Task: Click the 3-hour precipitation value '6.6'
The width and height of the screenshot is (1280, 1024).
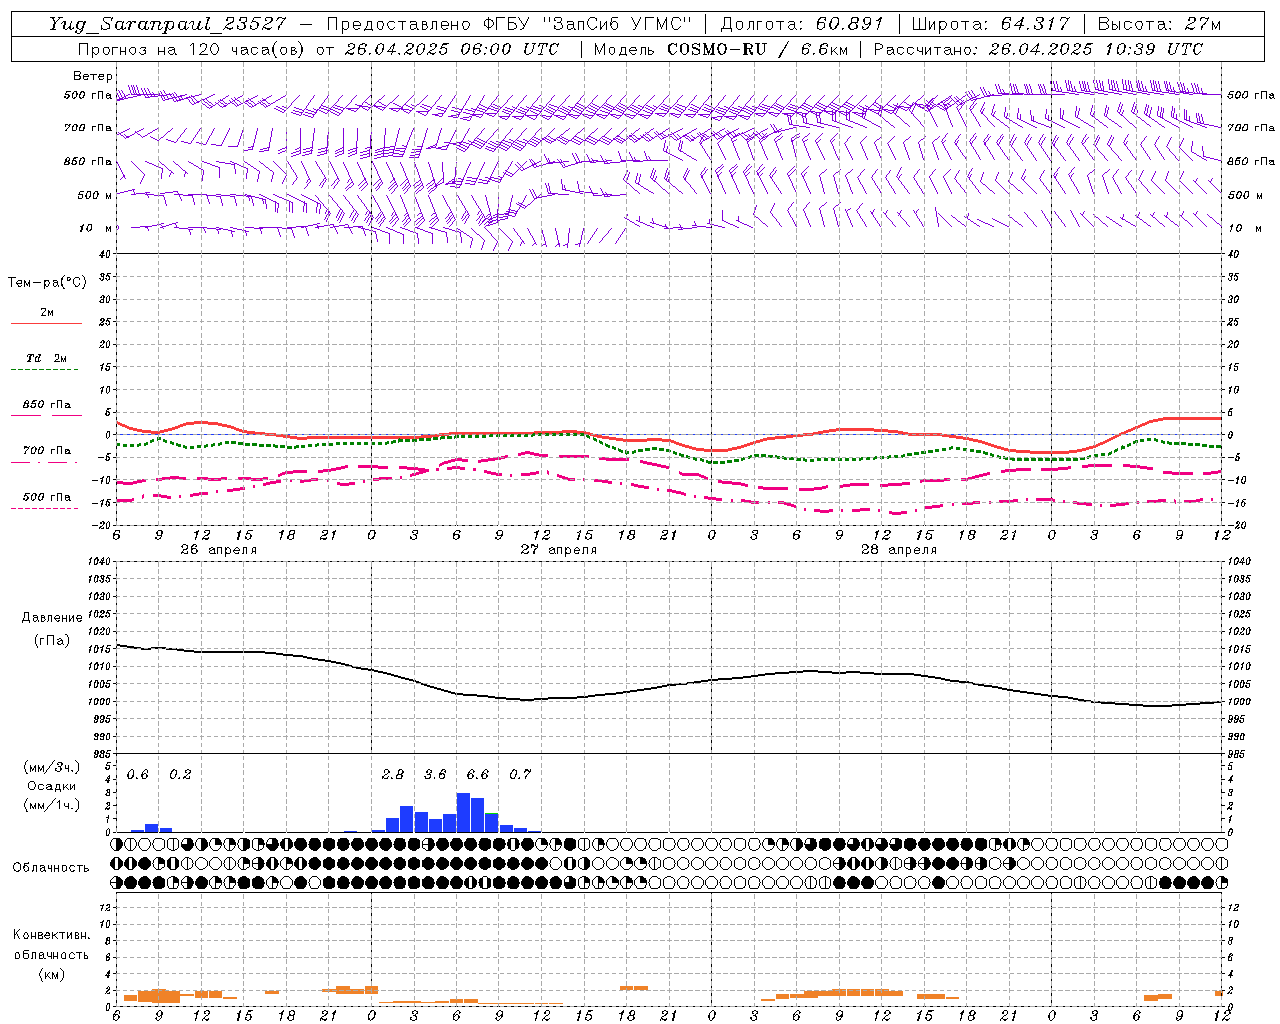Action: click(x=478, y=775)
